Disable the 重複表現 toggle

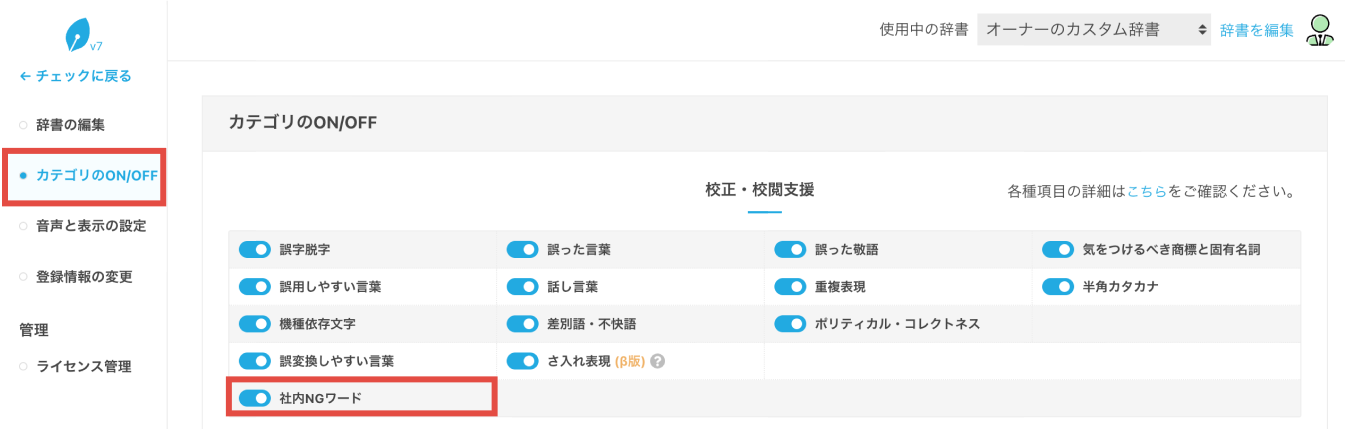pyautogui.click(x=790, y=287)
